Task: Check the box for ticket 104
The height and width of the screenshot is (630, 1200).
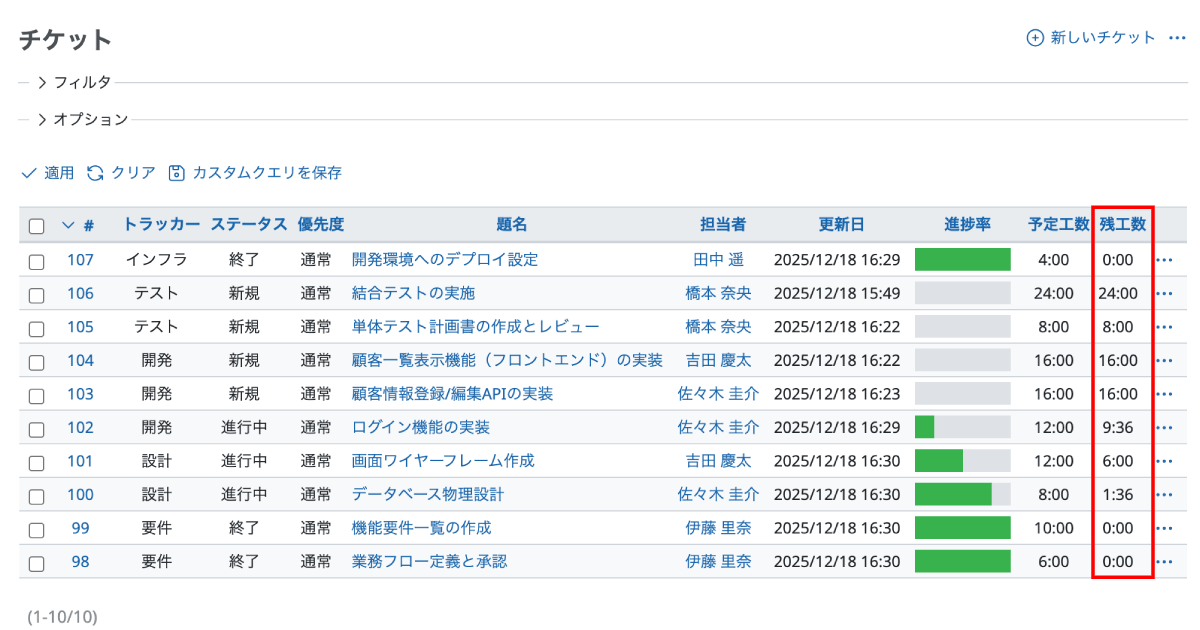Action: point(37,362)
